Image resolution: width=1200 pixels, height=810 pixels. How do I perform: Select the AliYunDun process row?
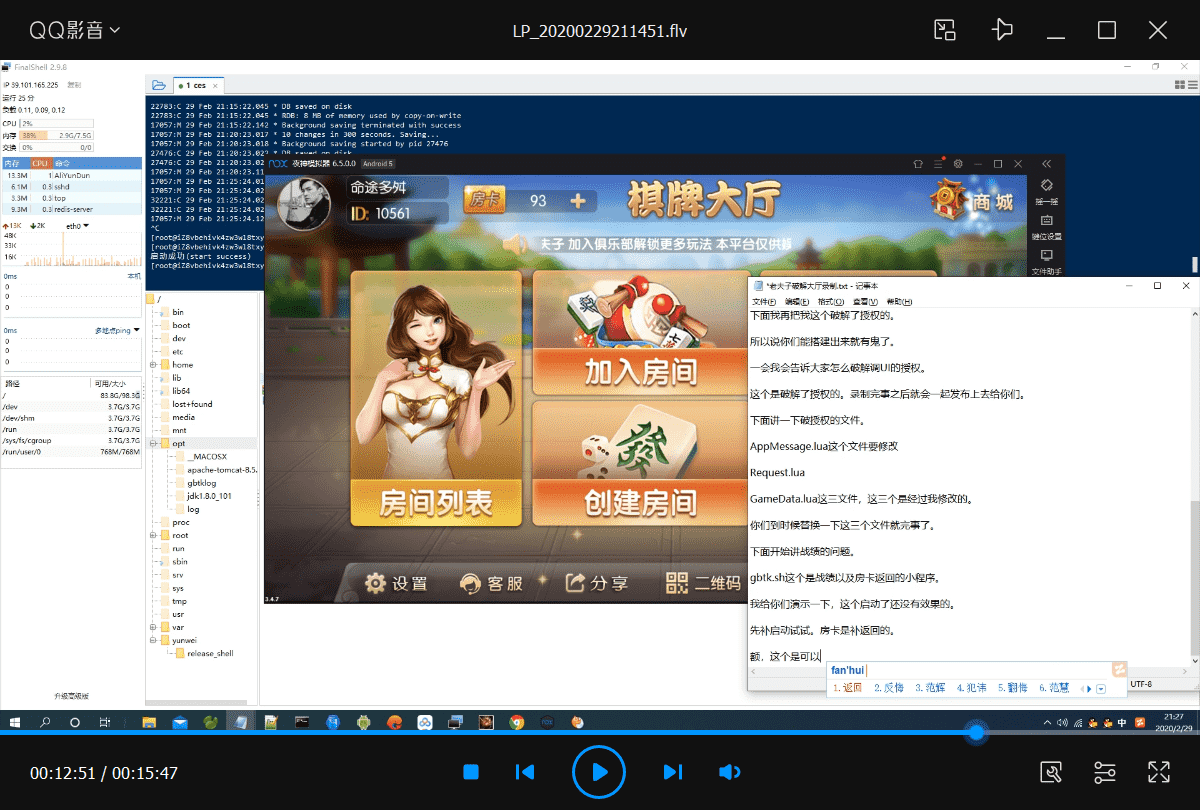pos(72,174)
